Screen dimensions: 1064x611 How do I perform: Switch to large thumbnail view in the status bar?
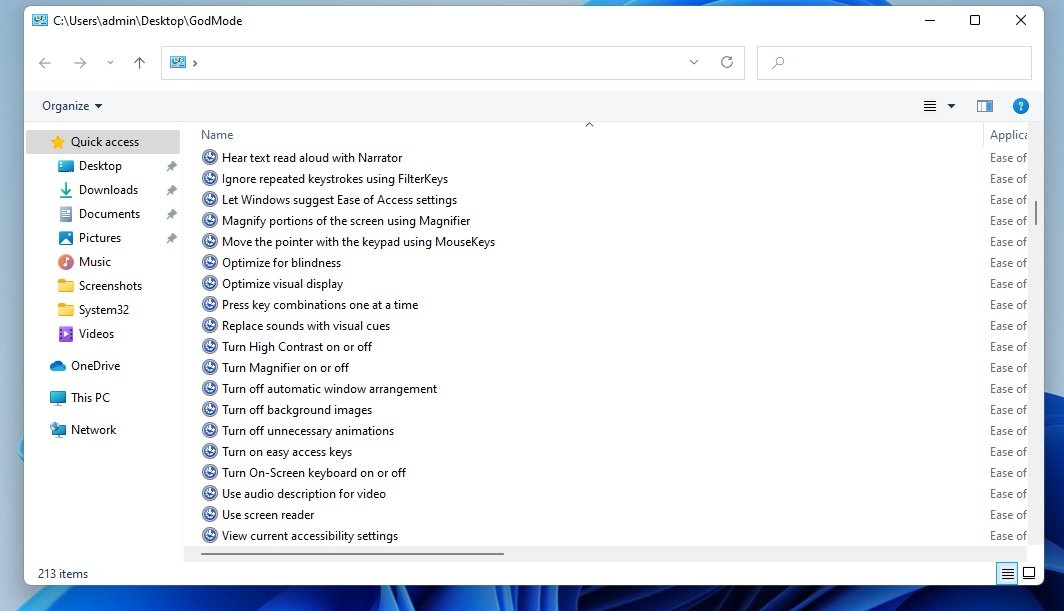(1029, 573)
